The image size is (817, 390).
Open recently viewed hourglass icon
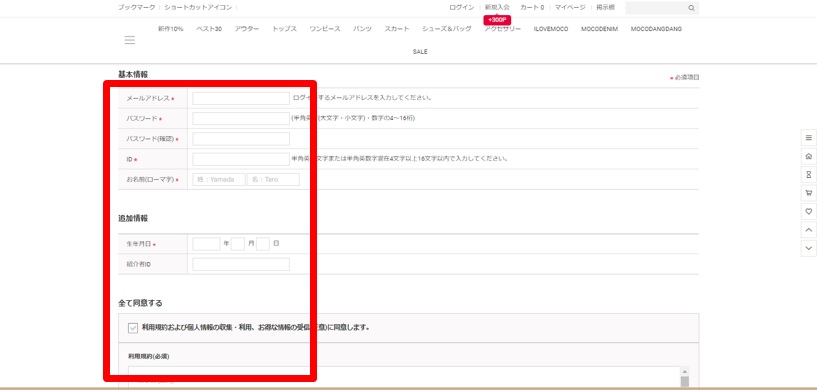(x=808, y=175)
